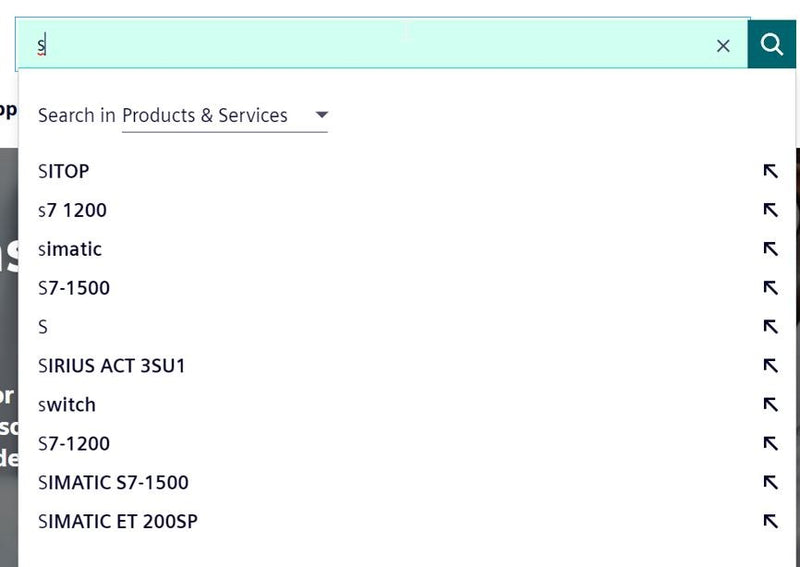Click the arrow icon beside SIMATIC S7-1500
This screenshot has height=567, width=800.
tap(770, 482)
